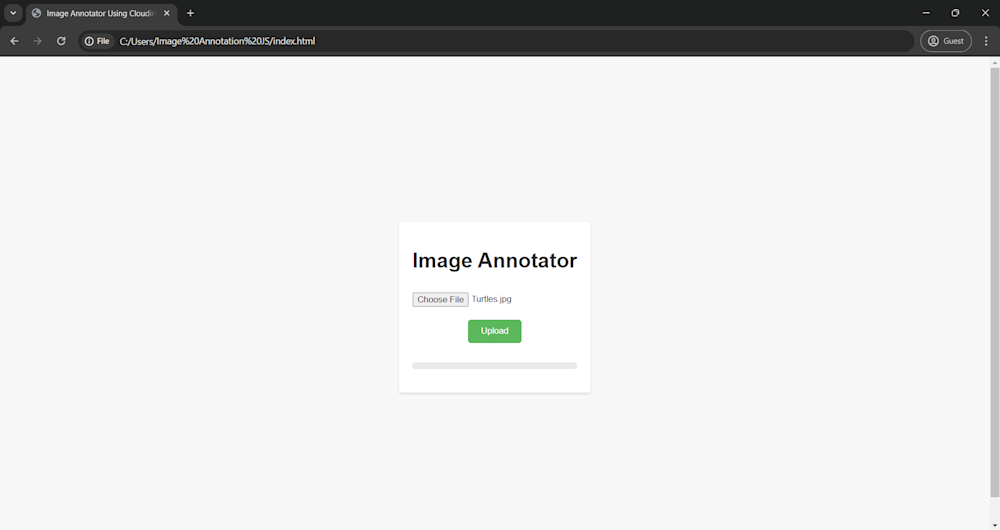The height and width of the screenshot is (530, 1000).
Task: Click the Choose File button
Action: point(440,299)
